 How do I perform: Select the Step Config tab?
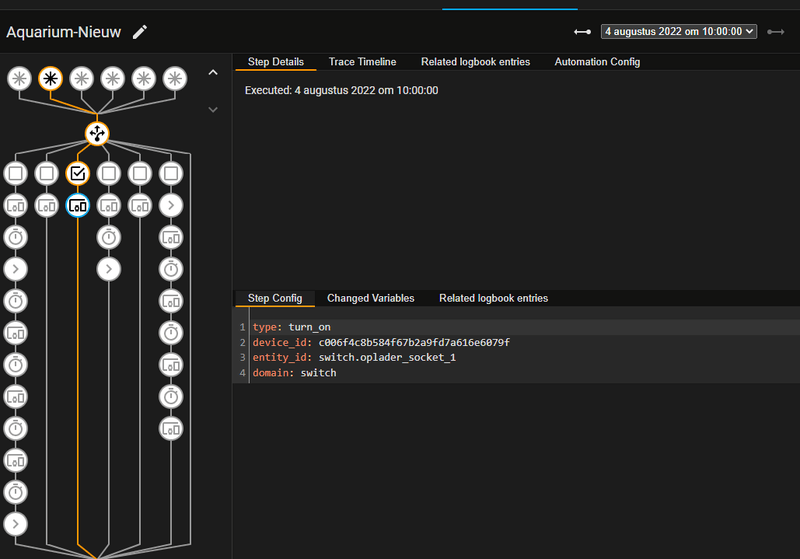tap(275, 298)
